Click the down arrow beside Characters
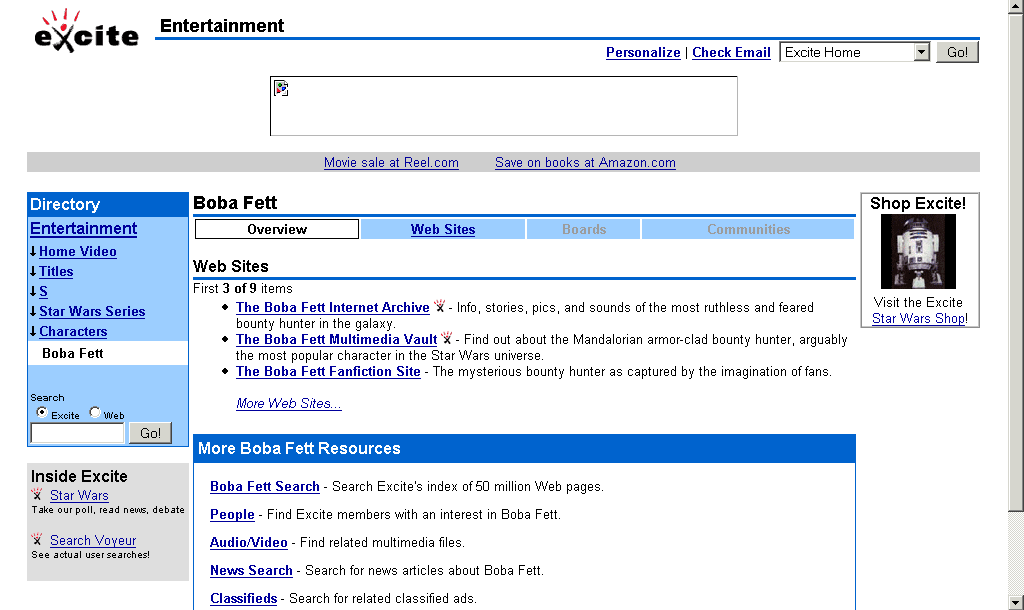This screenshot has width=1024, height=610. pyautogui.click(x=33, y=331)
